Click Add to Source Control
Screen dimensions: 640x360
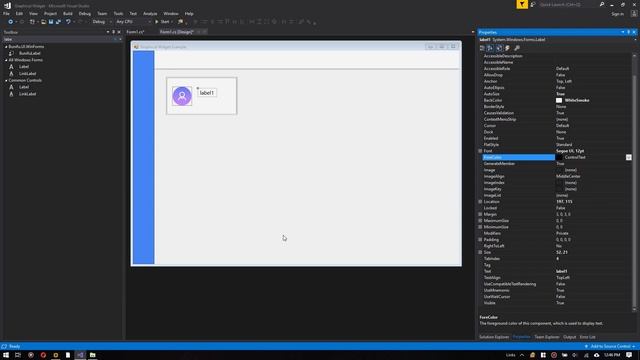(x=610, y=347)
